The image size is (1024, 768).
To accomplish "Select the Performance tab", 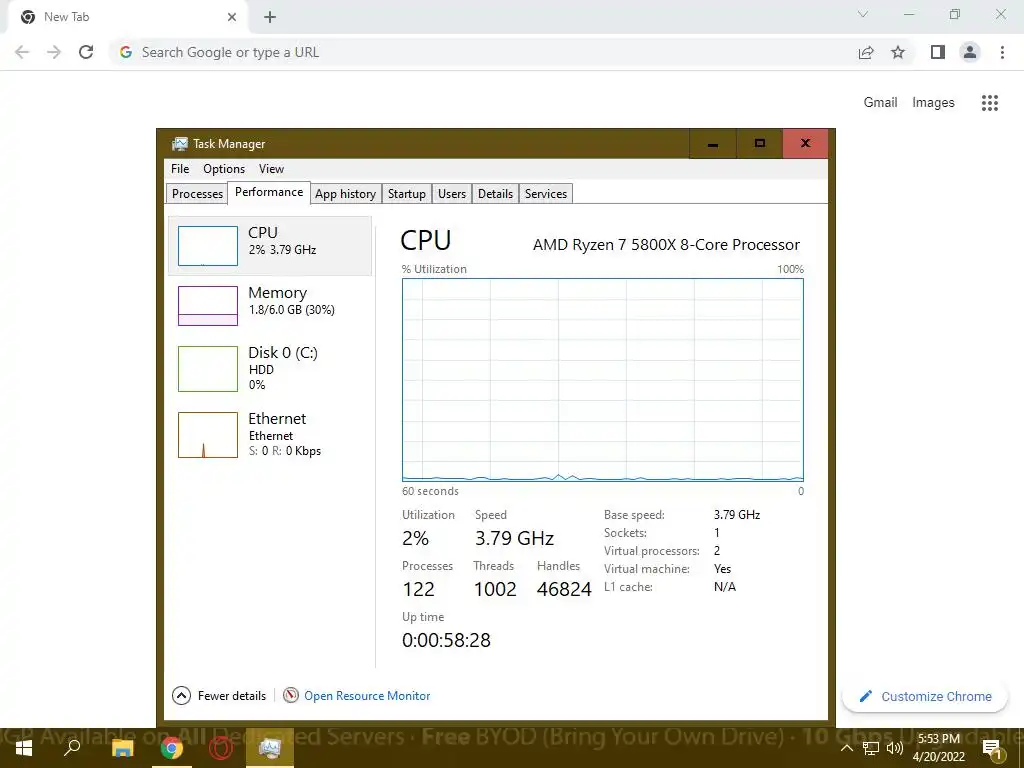I will [x=269, y=192].
